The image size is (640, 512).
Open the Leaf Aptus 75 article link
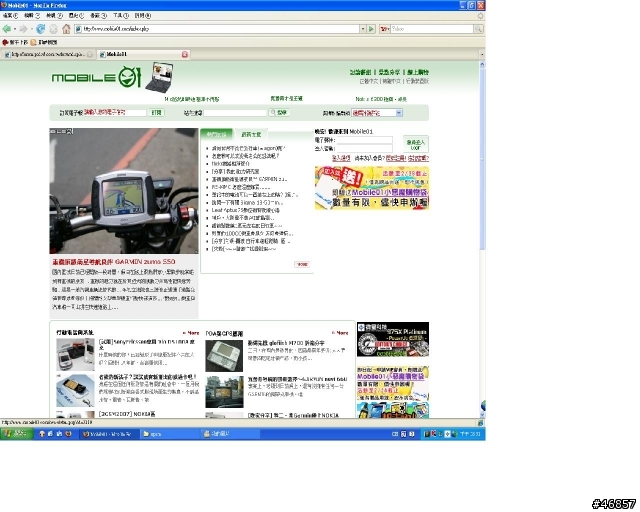click(246, 210)
